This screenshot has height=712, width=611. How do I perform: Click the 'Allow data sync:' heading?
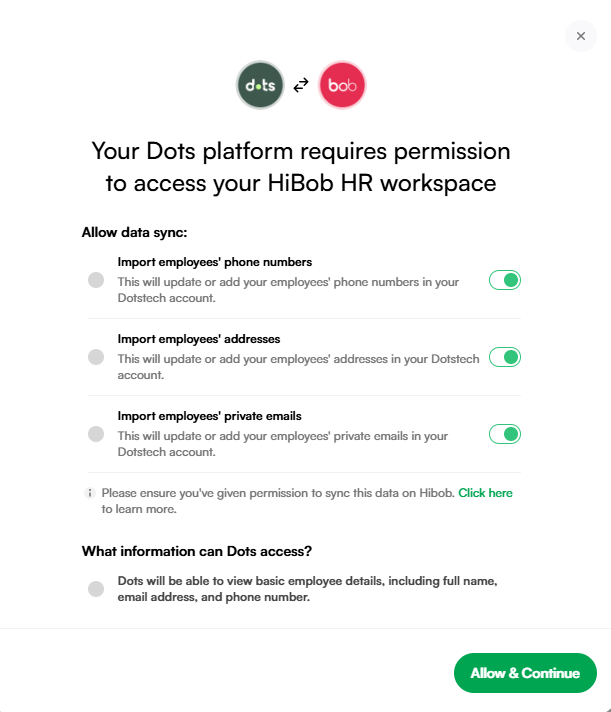134,232
